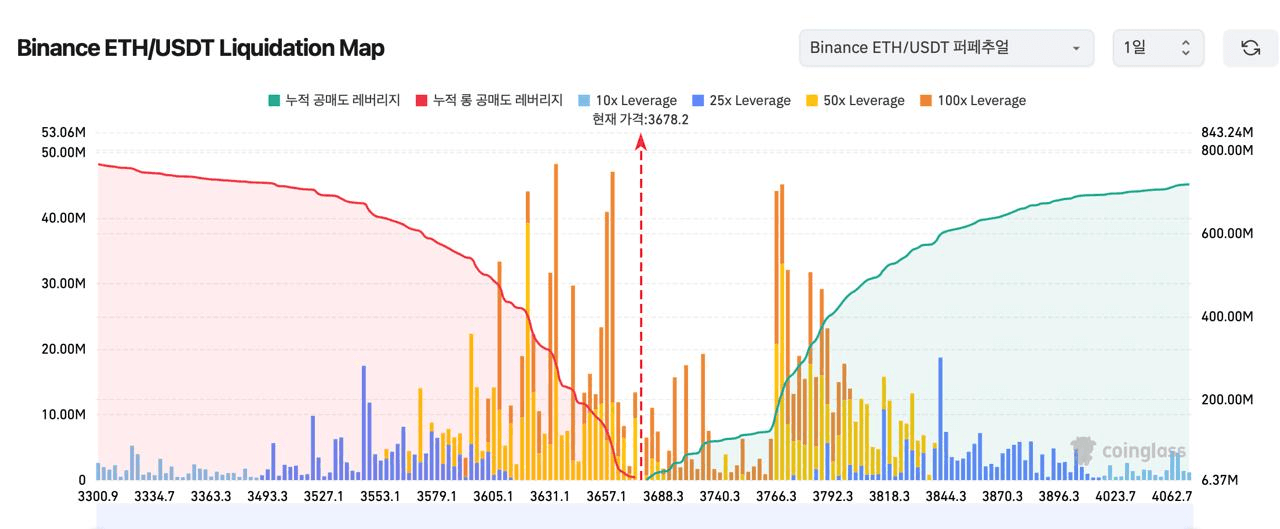The height and width of the screenshot is (529, 1280).
Task: Click the zoom range slider below the chart
Action: [644, 516]
